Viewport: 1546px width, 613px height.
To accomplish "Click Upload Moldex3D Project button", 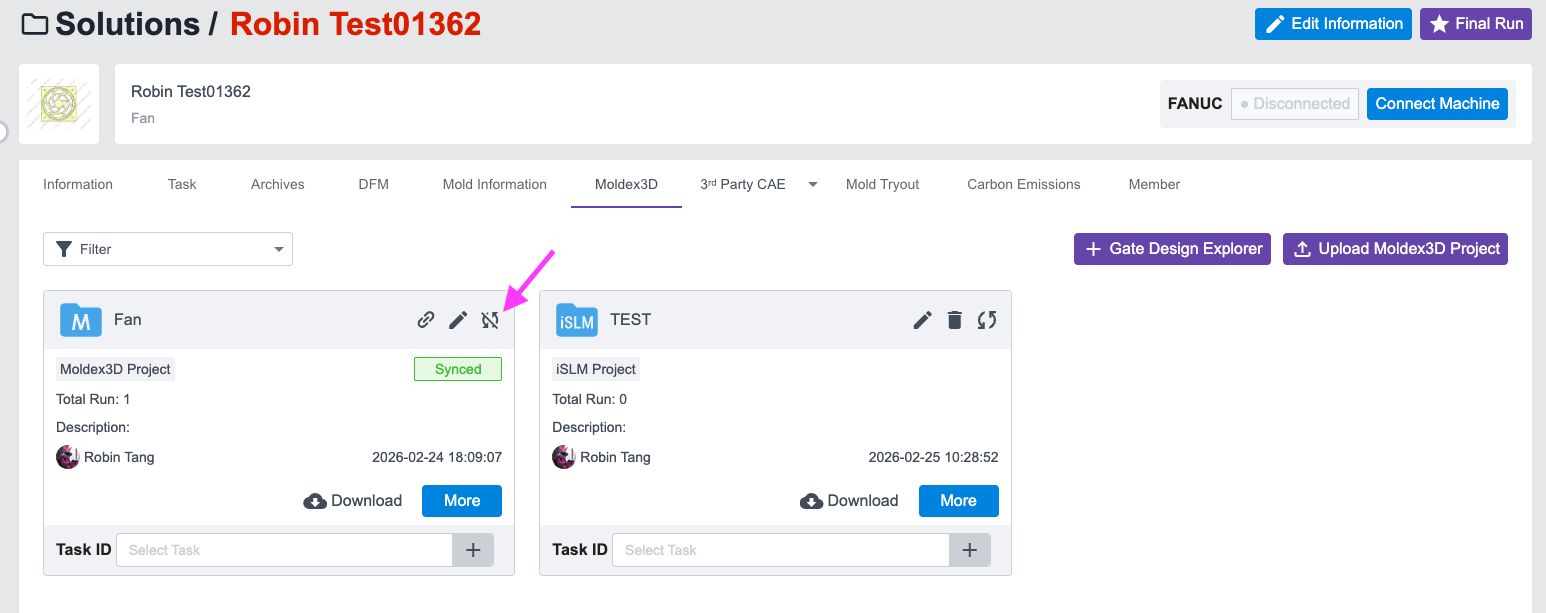I will click(x=1395, y=249).
